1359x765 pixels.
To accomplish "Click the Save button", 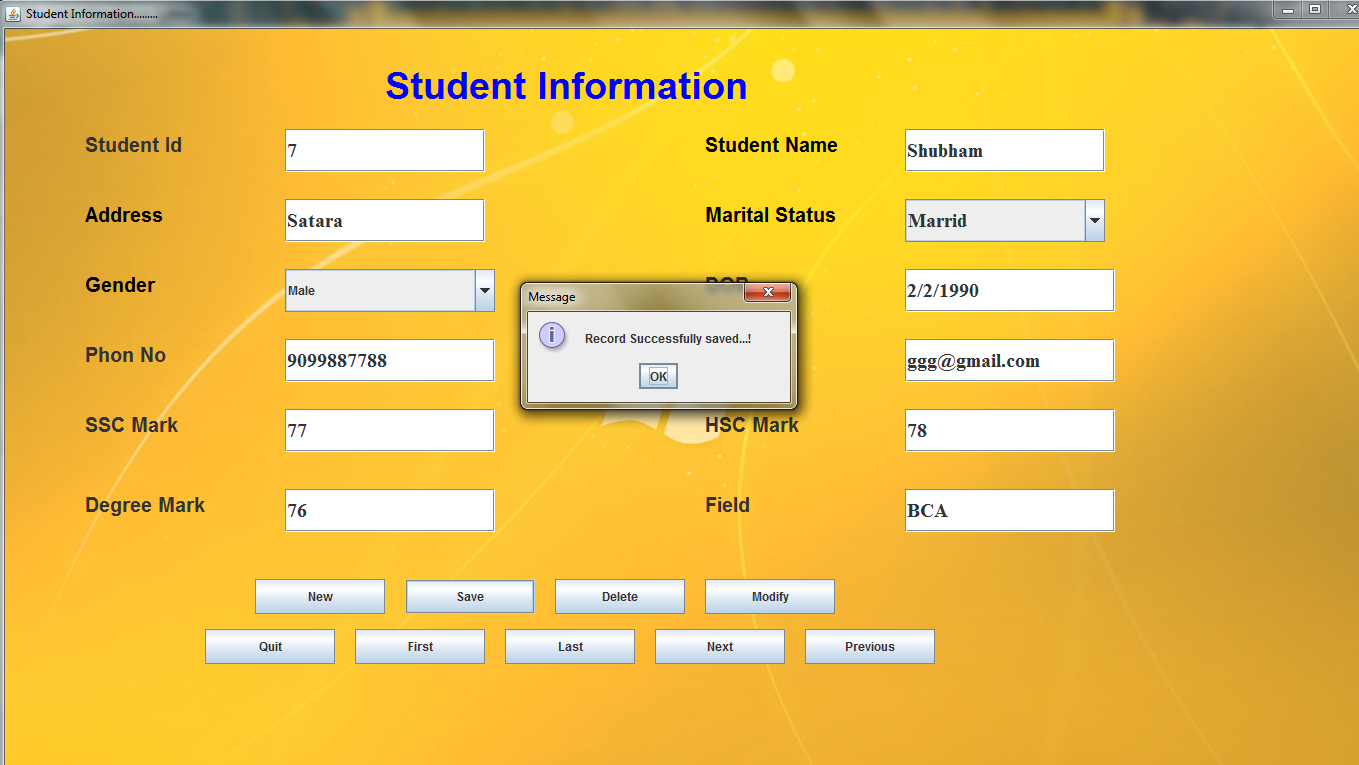I will (470, 596).
